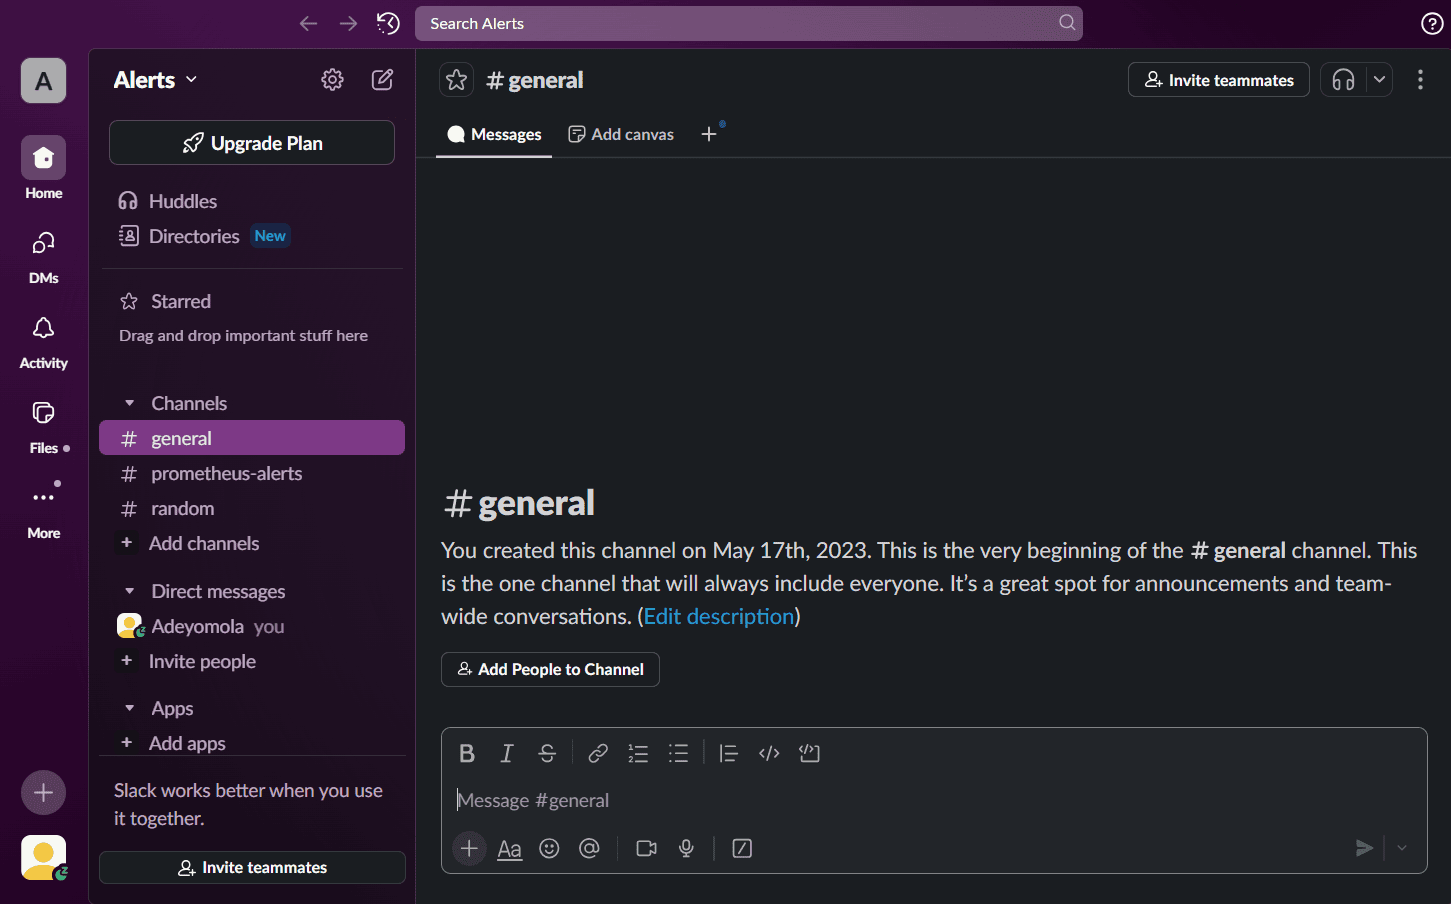Record an audio clip with microphone

point(686,848)
